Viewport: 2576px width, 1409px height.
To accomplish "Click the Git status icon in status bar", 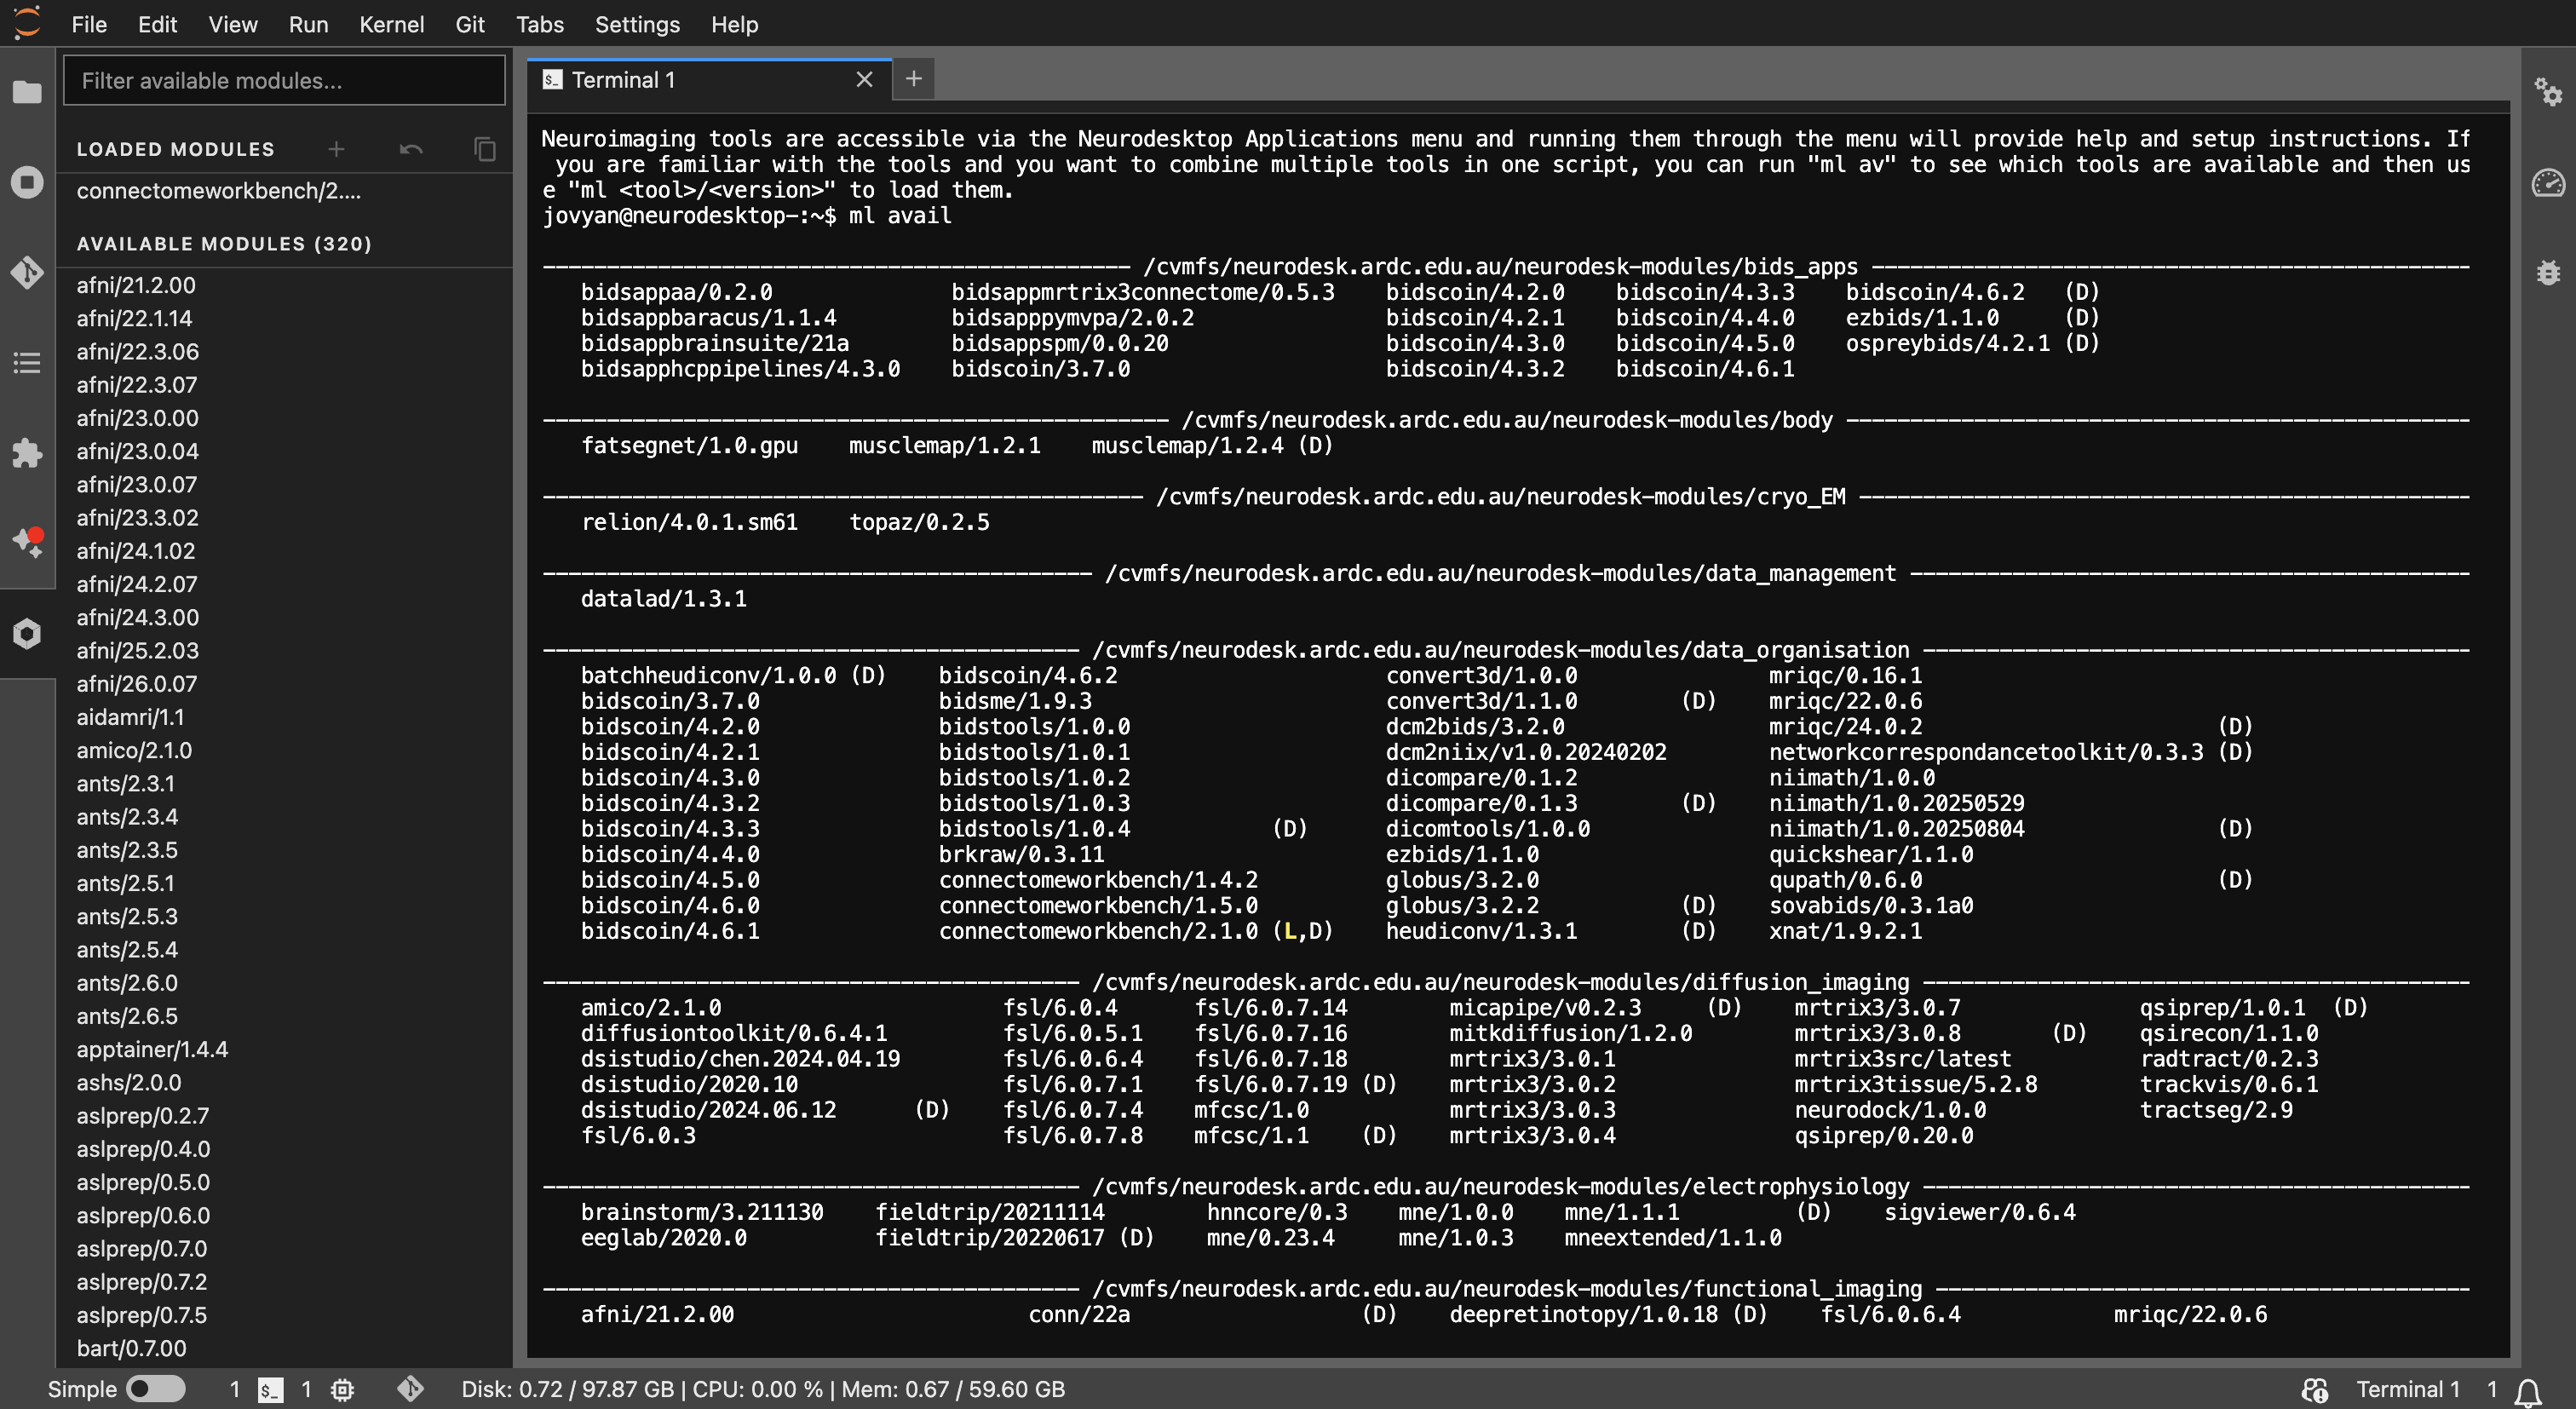I will pos(410,1389).
